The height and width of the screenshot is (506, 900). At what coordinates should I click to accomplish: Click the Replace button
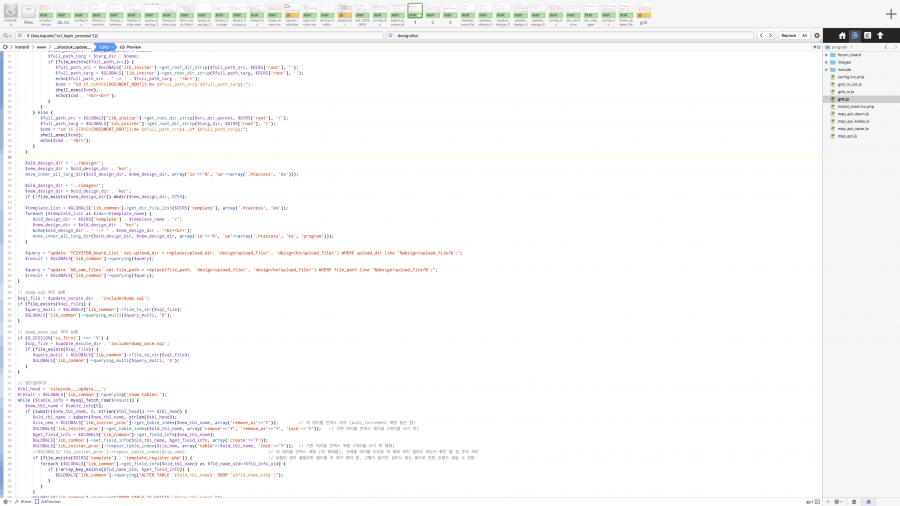pyautogui.click(x=788, y=35)
